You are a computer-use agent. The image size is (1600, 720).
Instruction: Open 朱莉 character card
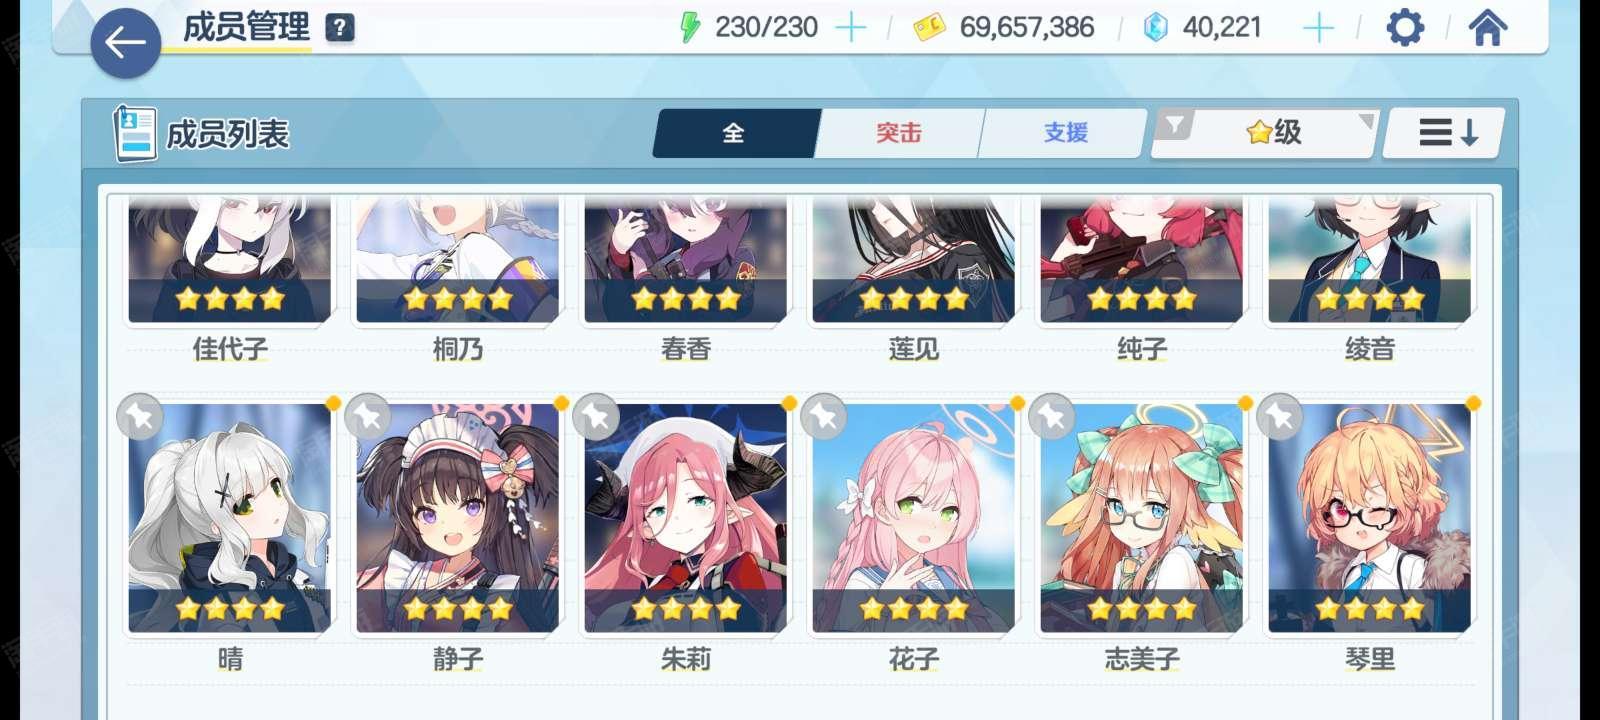click(686, 518)
